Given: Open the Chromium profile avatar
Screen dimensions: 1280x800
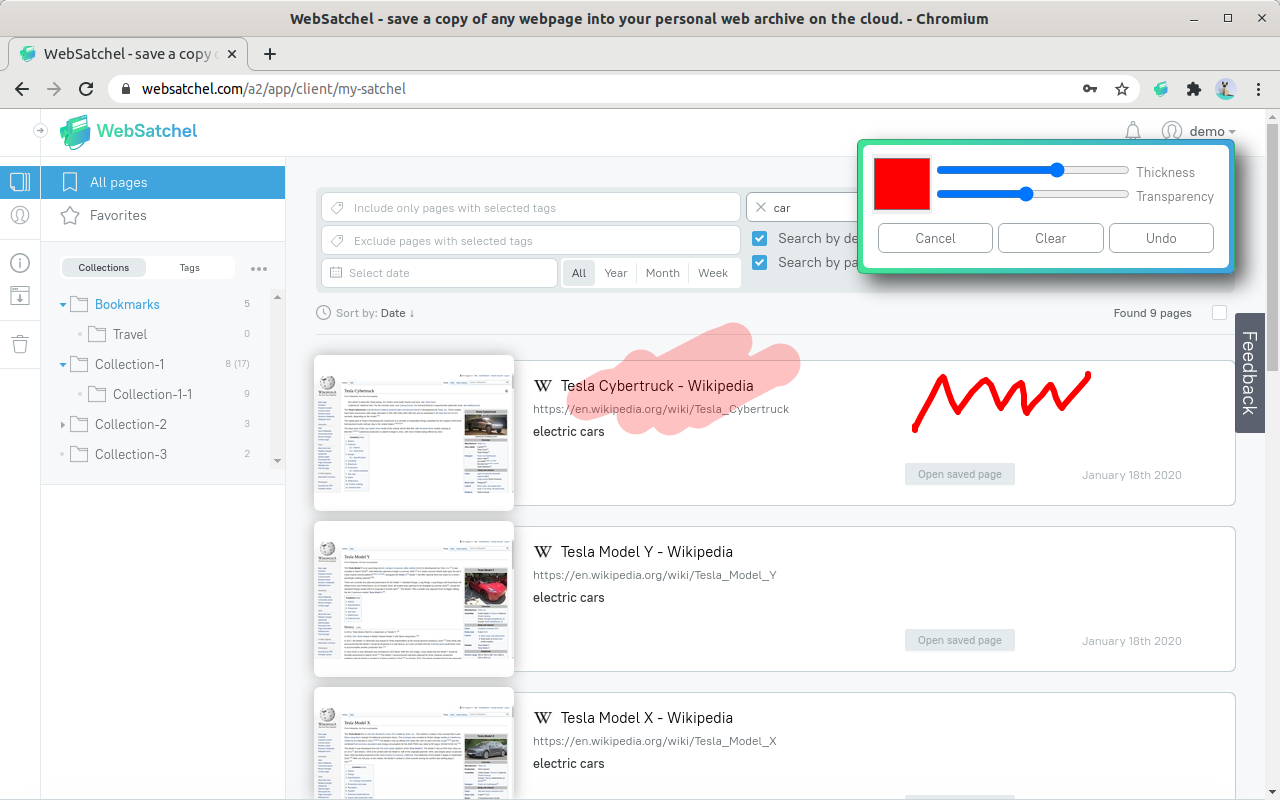Looking at the screenshot, I should [x=1225, y=89].
